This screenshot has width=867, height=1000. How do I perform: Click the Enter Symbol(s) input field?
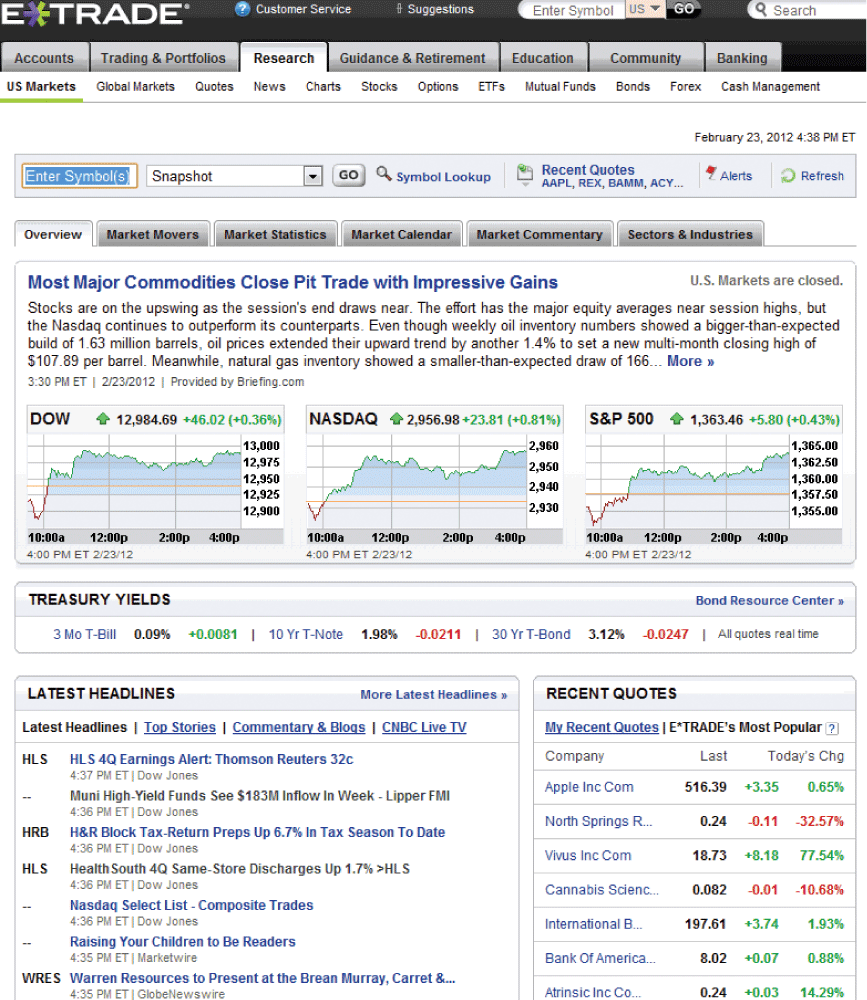click(79, 176)
